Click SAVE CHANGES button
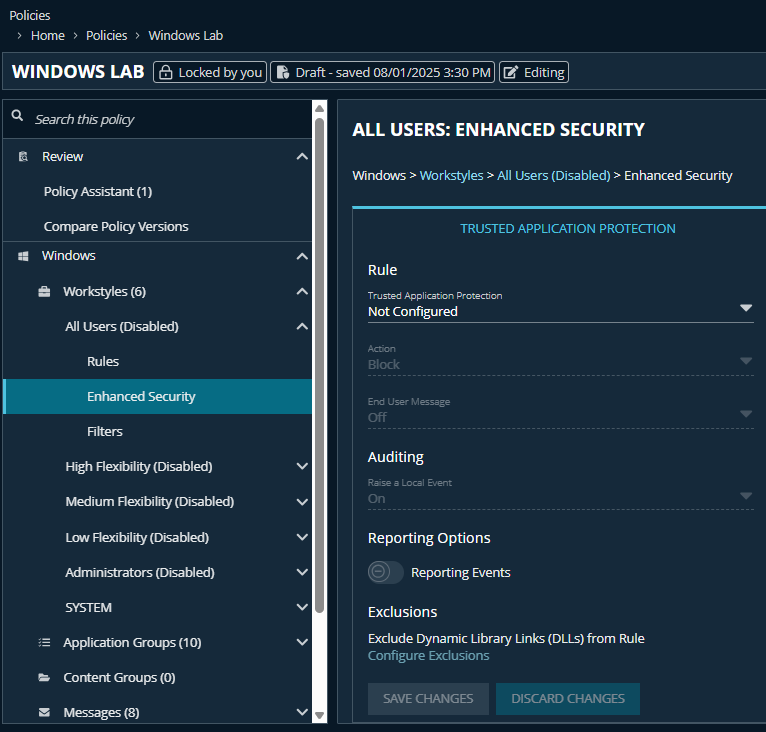The width and height of the screenshot is (766, 732). 428,699
